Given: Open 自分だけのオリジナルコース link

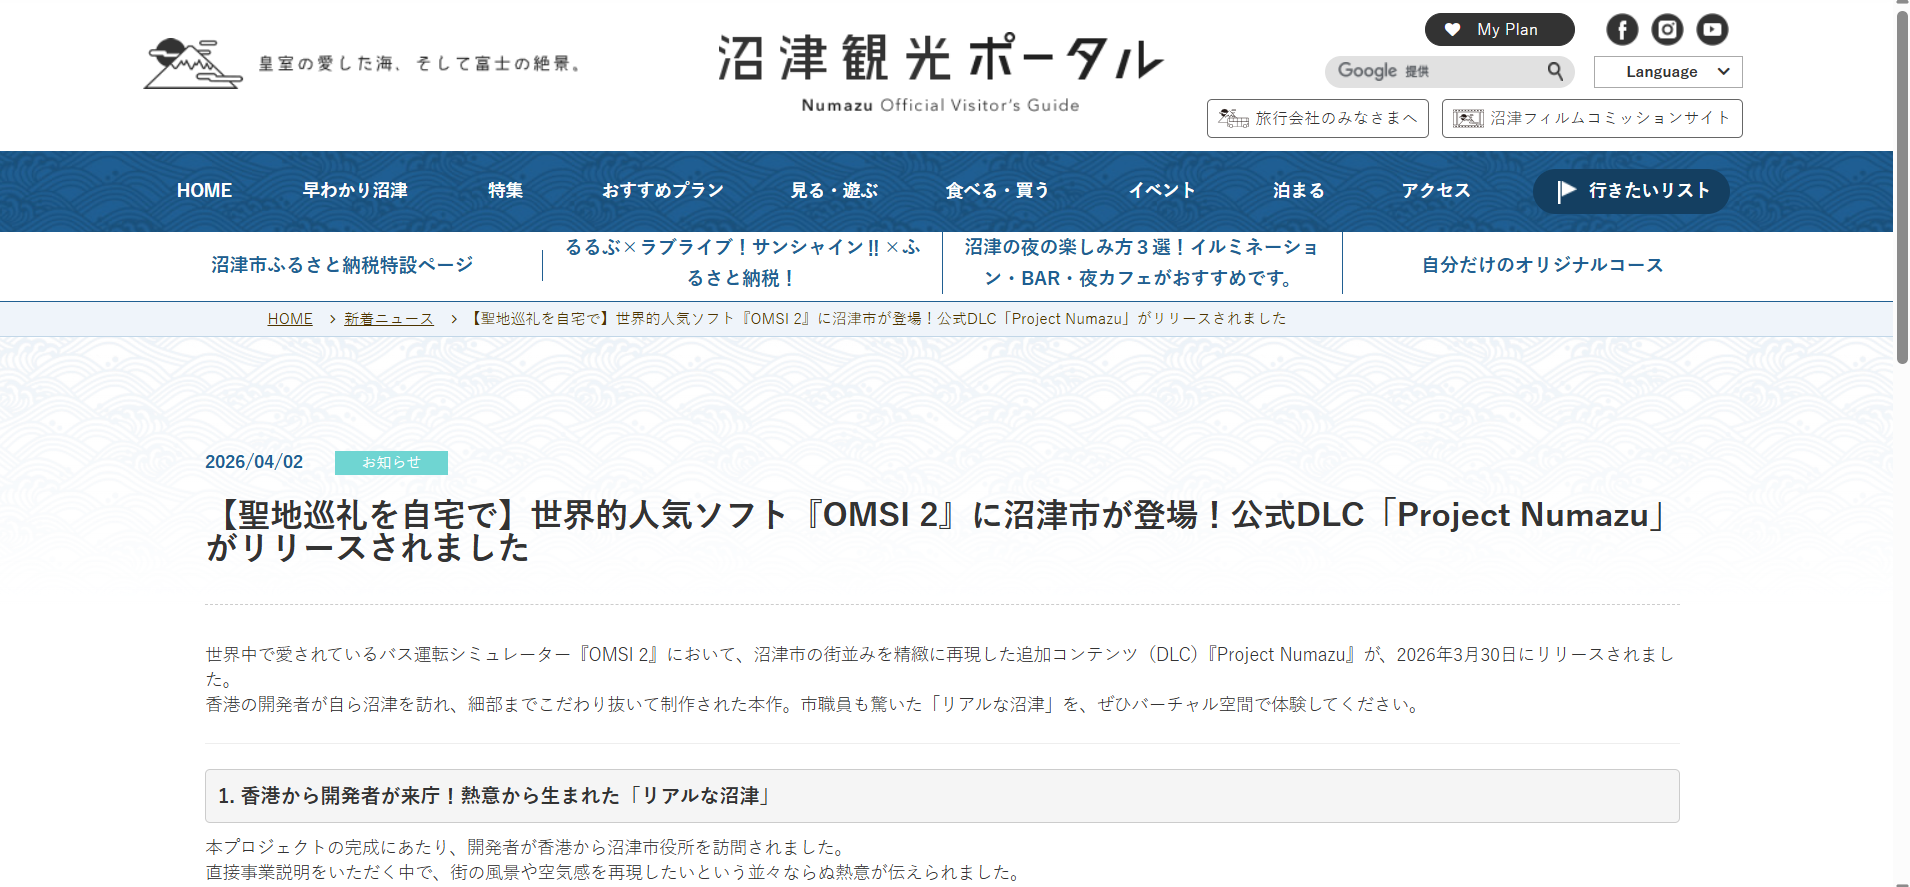Looking at the screenshot, I should (x=1542, y=265).
